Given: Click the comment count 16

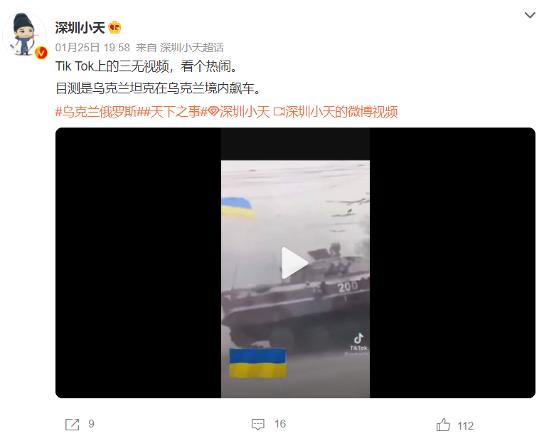Looking at the screenshot, I should tap(280, 424).
